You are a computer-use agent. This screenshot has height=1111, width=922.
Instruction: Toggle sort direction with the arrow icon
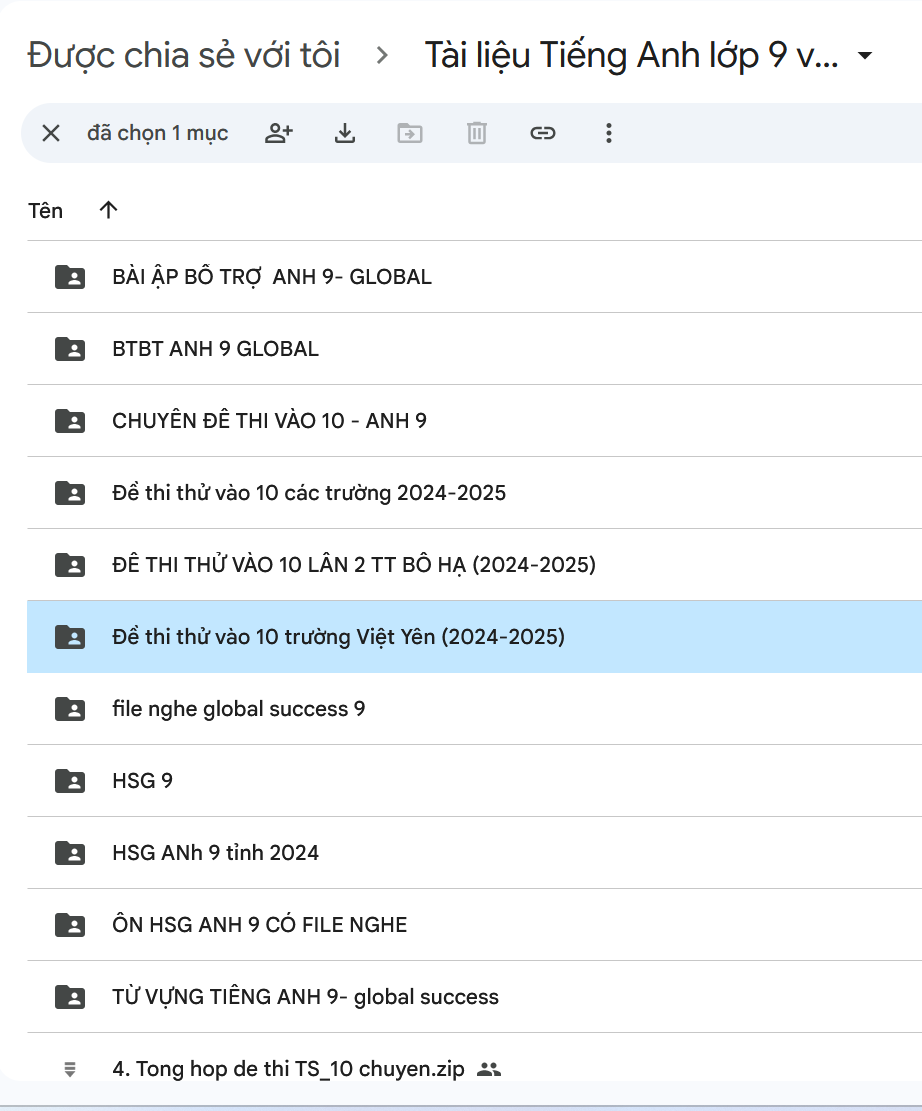coord(108,210)
